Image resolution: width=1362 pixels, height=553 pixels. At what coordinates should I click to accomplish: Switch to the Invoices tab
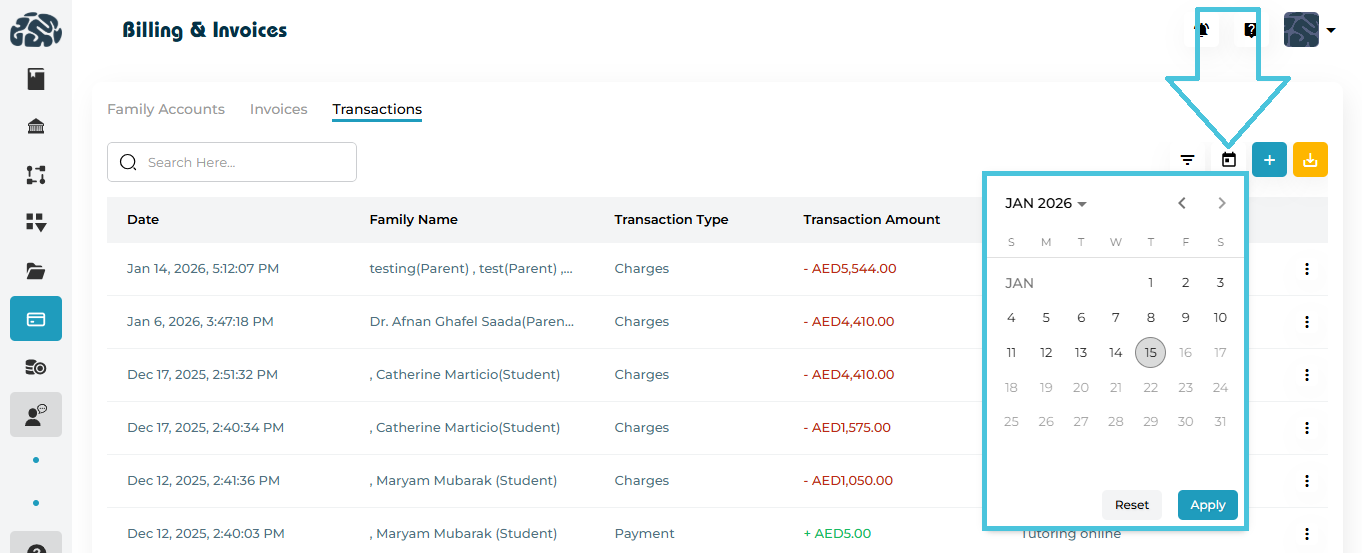point(278,109)
